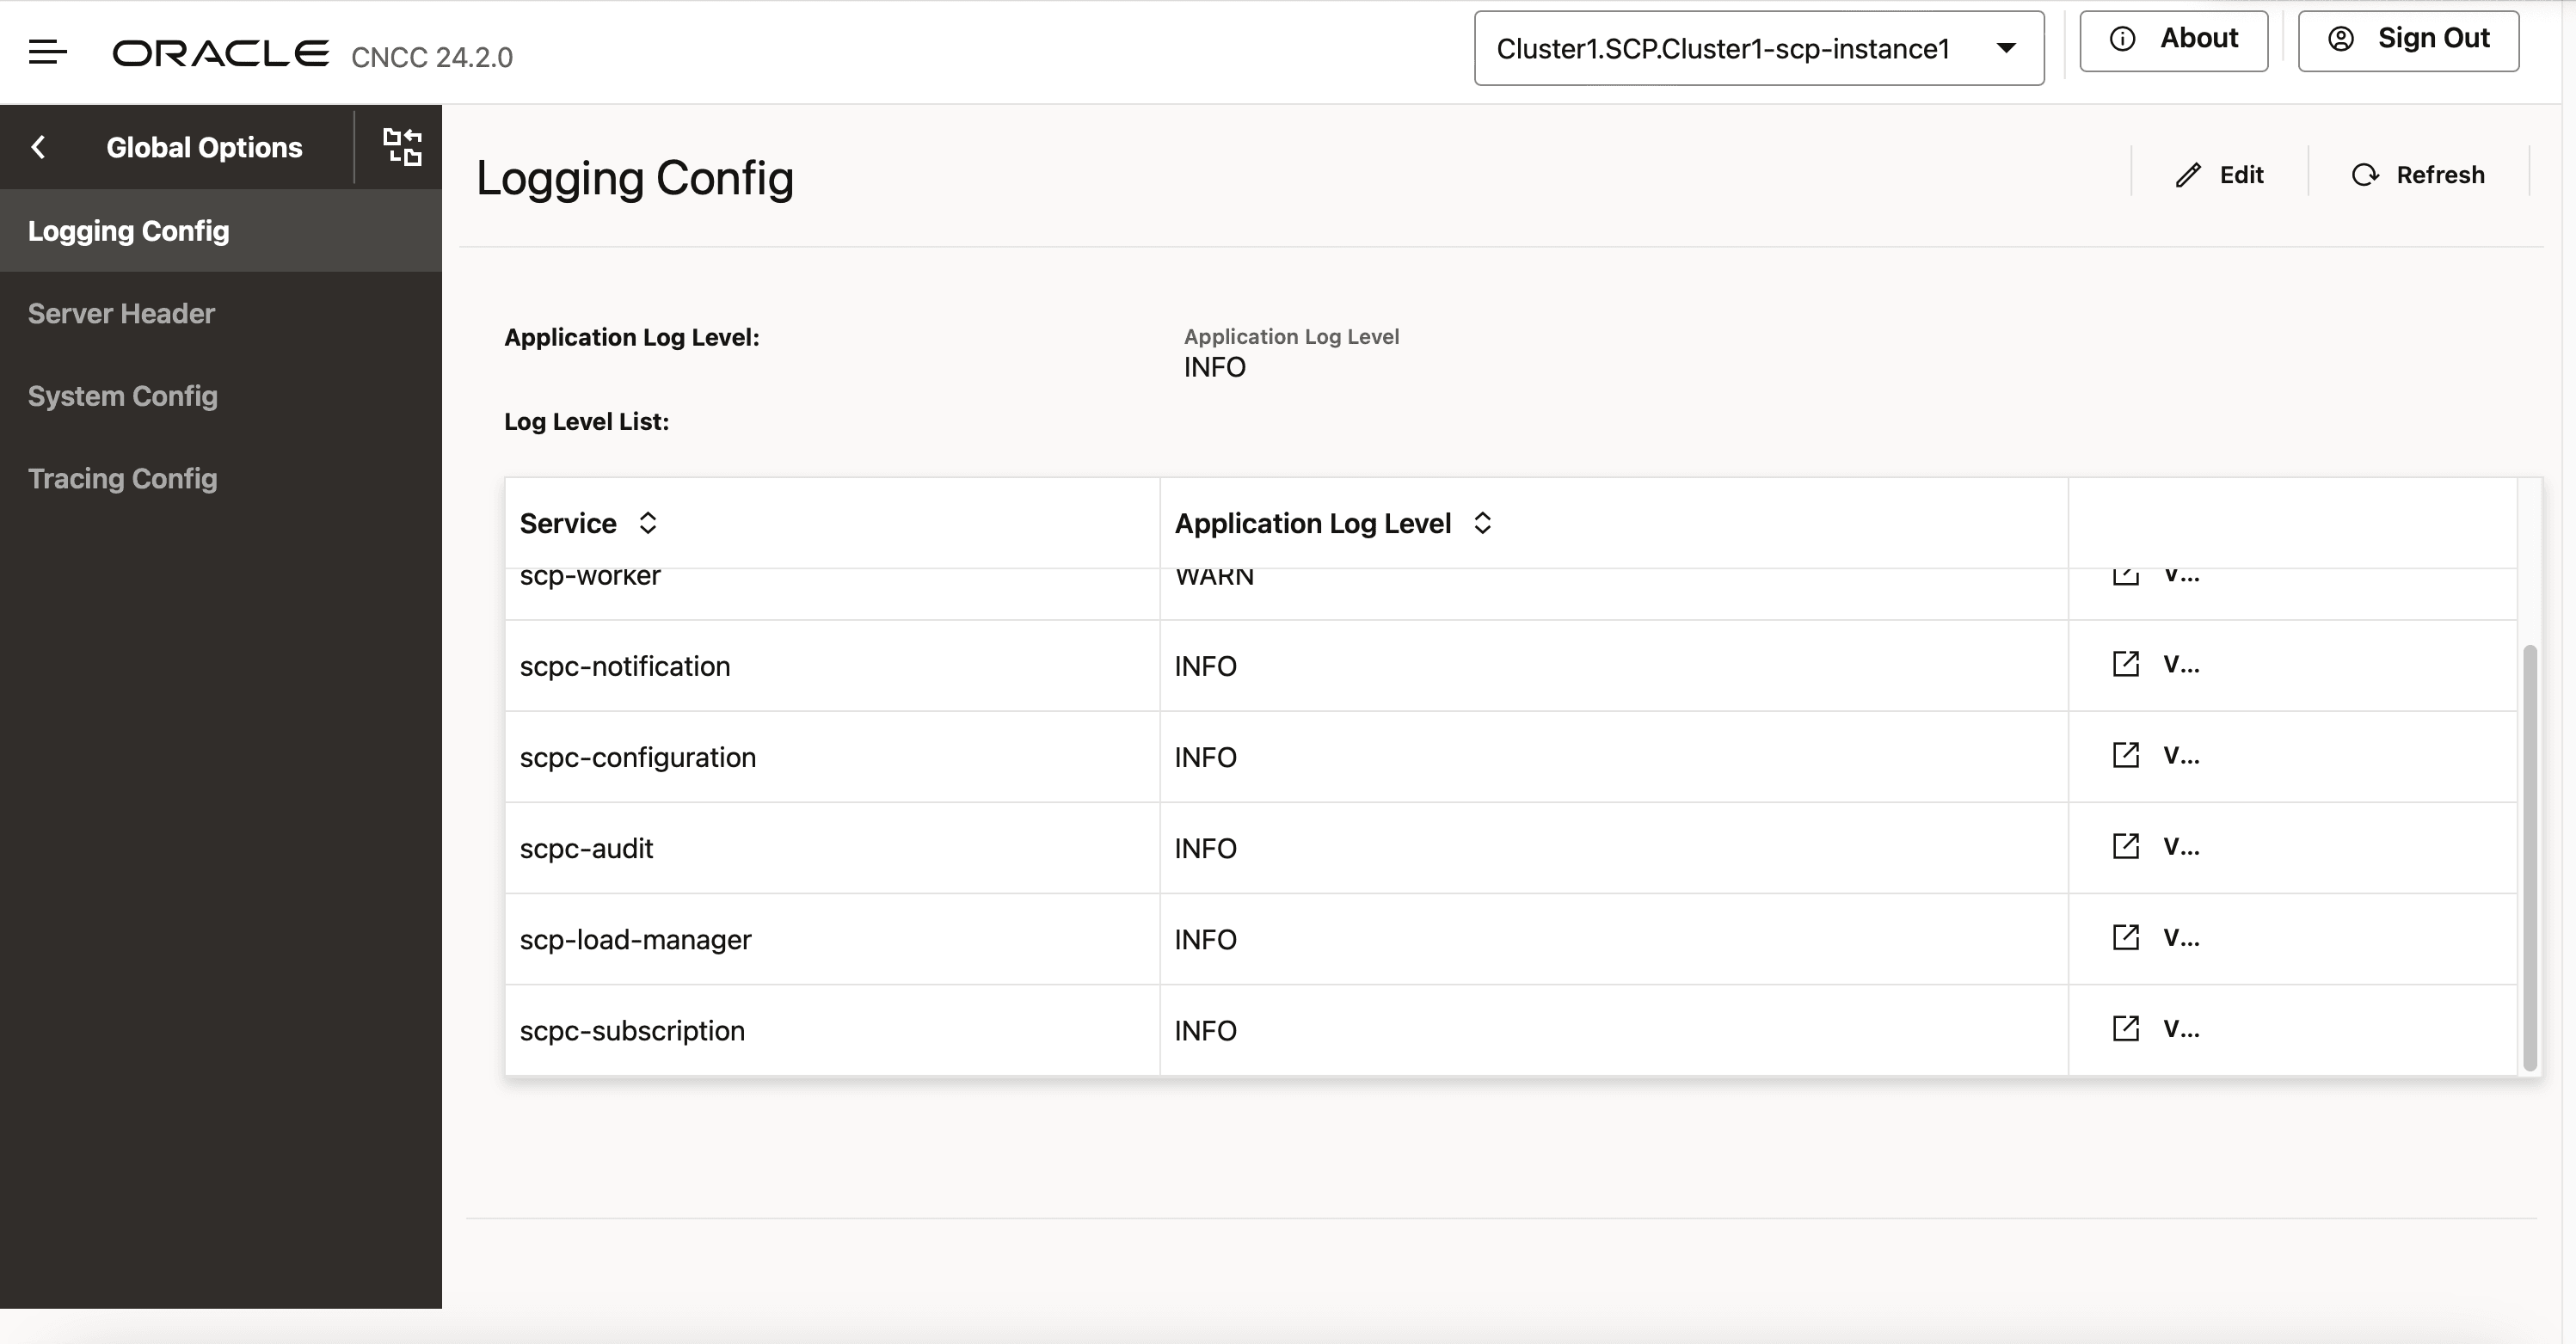Select Tracing Config in the sidebar
Image resolution: width=2576 pixels, height=1344 pixels.
[123, 479]
